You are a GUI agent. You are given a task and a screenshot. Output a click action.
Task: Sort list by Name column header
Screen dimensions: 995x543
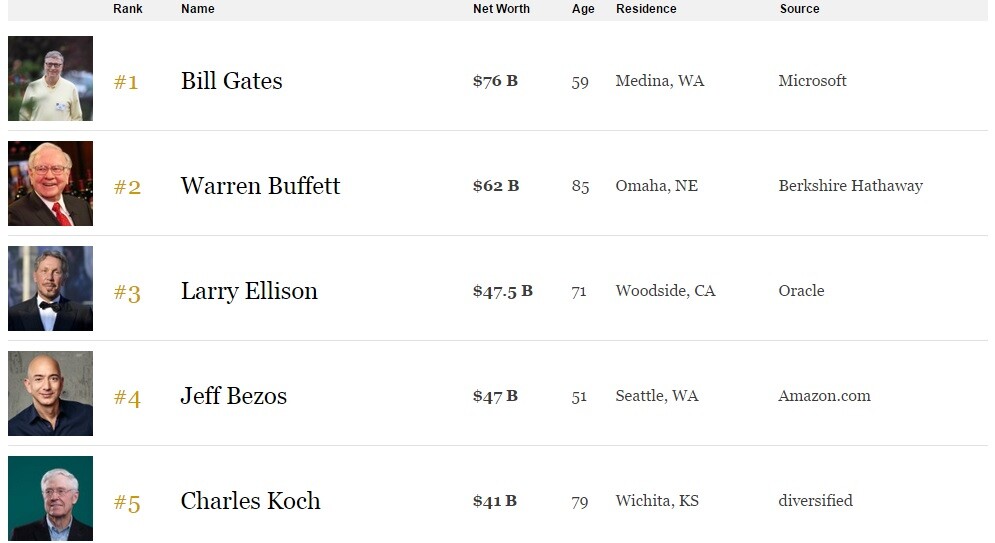coord(197,9)
